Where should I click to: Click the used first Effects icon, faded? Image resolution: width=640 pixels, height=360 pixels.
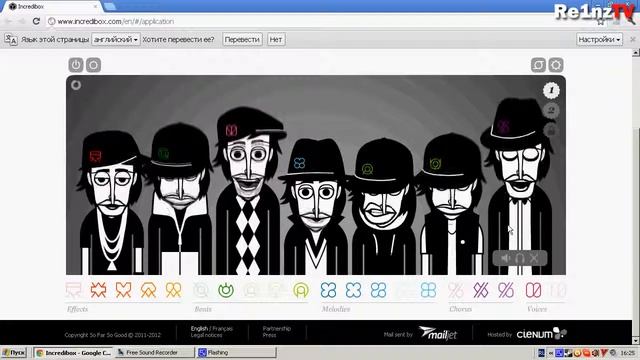point(73,290)
